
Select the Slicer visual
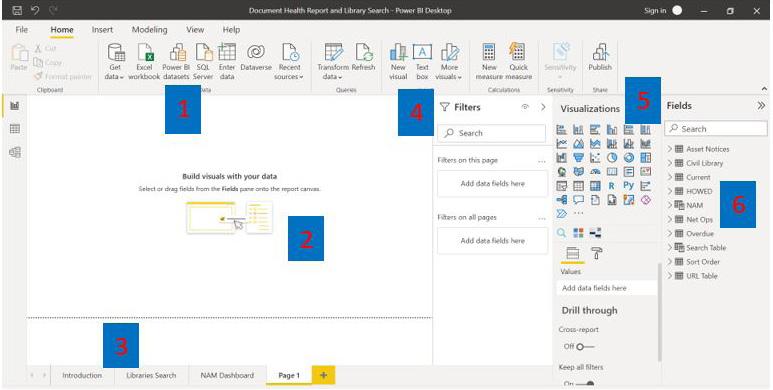click(x=562, y=186)
